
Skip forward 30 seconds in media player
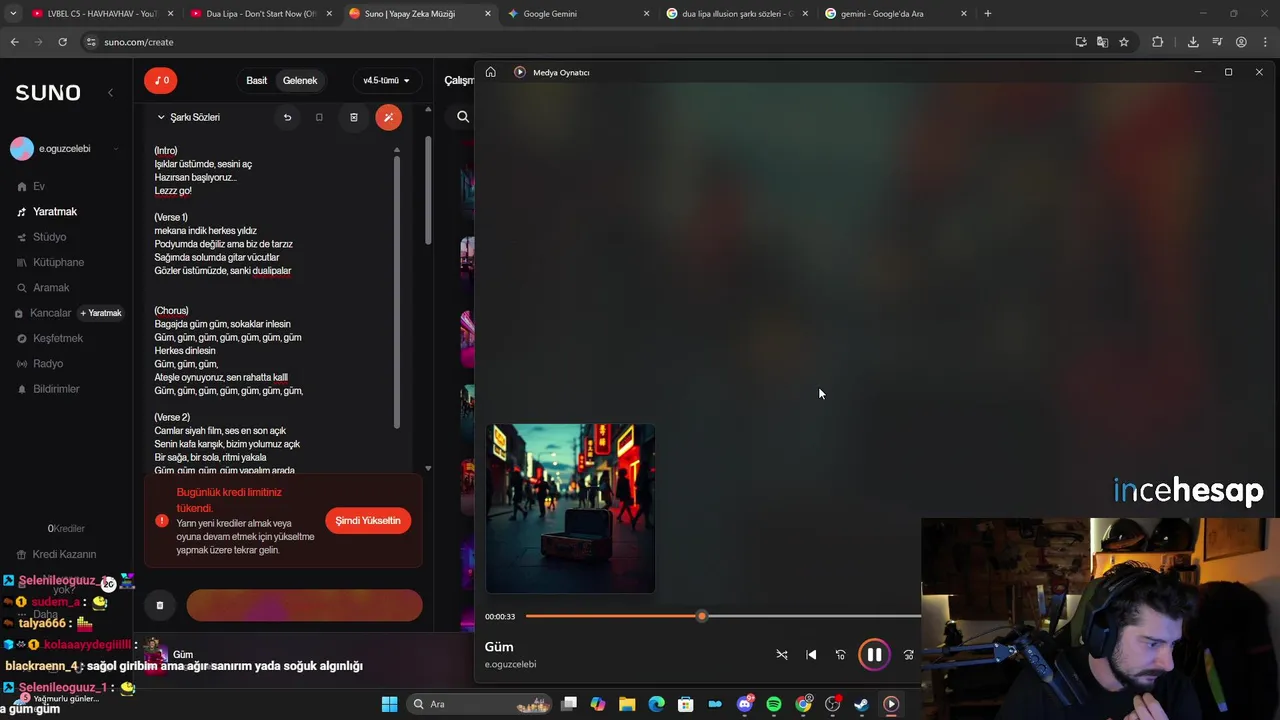coord(908,655)
